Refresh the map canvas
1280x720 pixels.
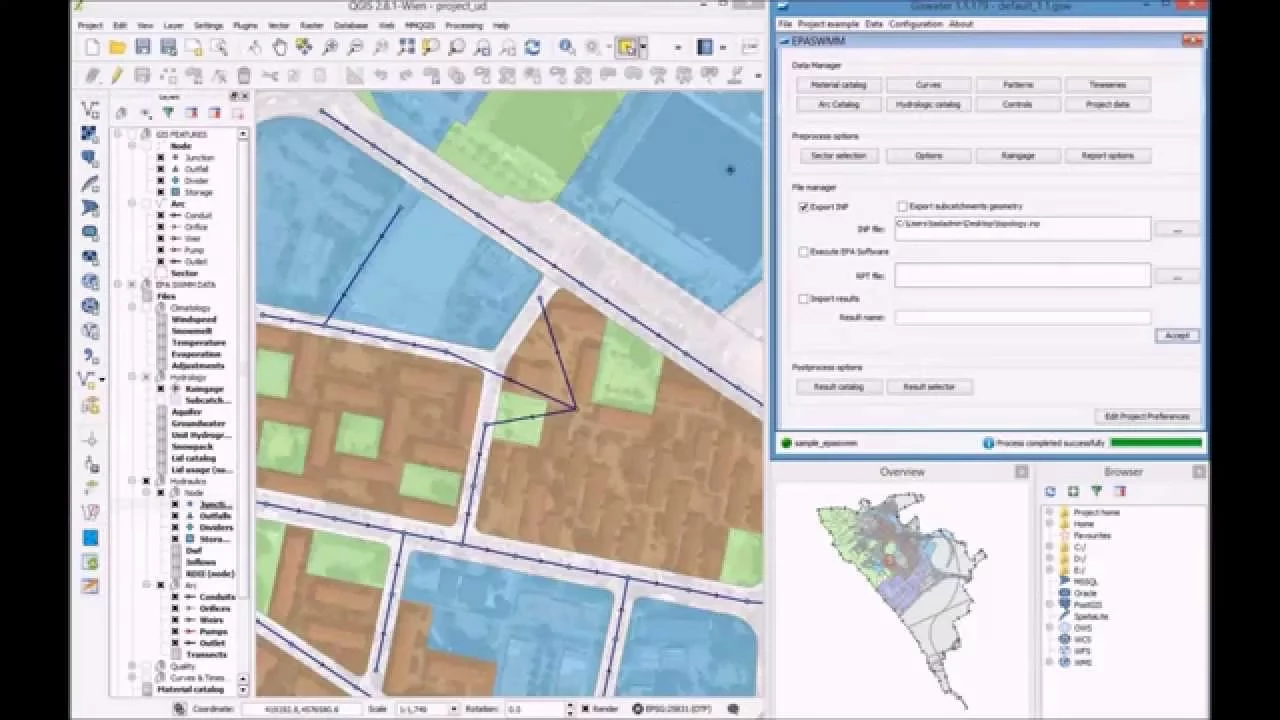[x=532, y=47]
